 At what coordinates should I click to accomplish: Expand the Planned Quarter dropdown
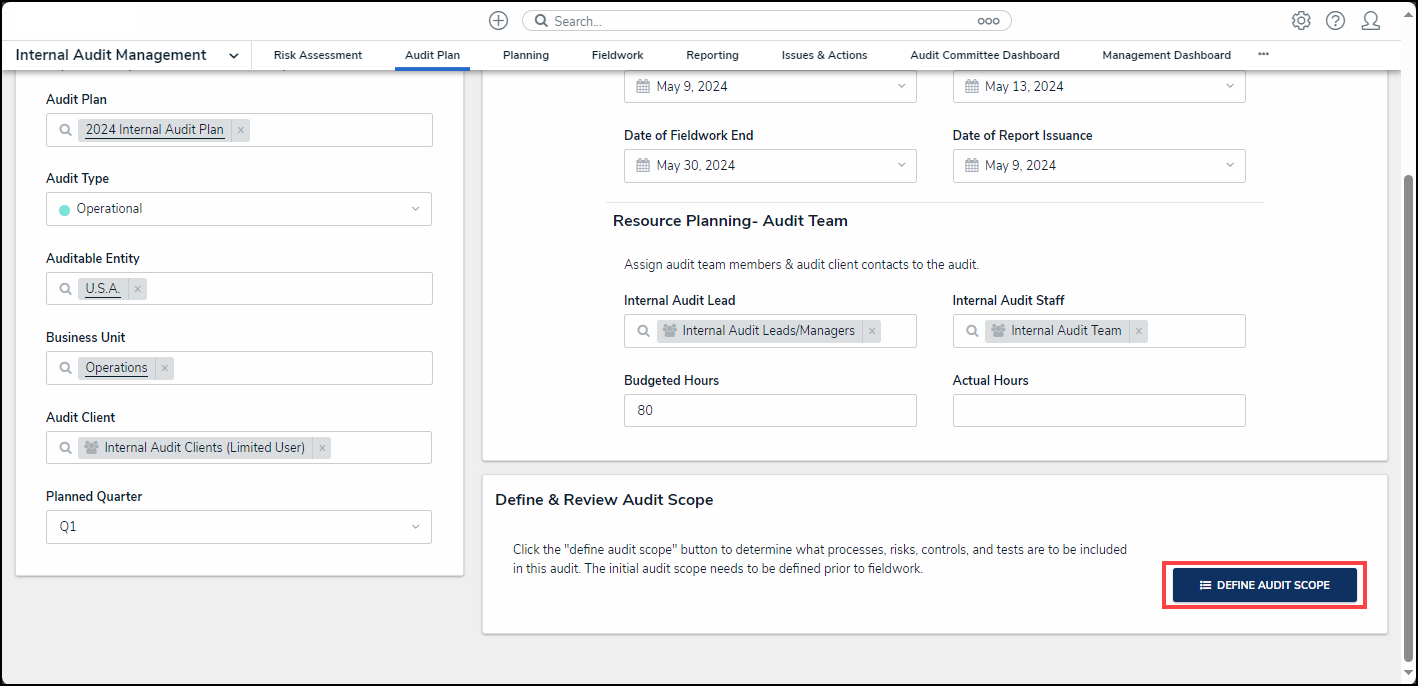point(415,527)
